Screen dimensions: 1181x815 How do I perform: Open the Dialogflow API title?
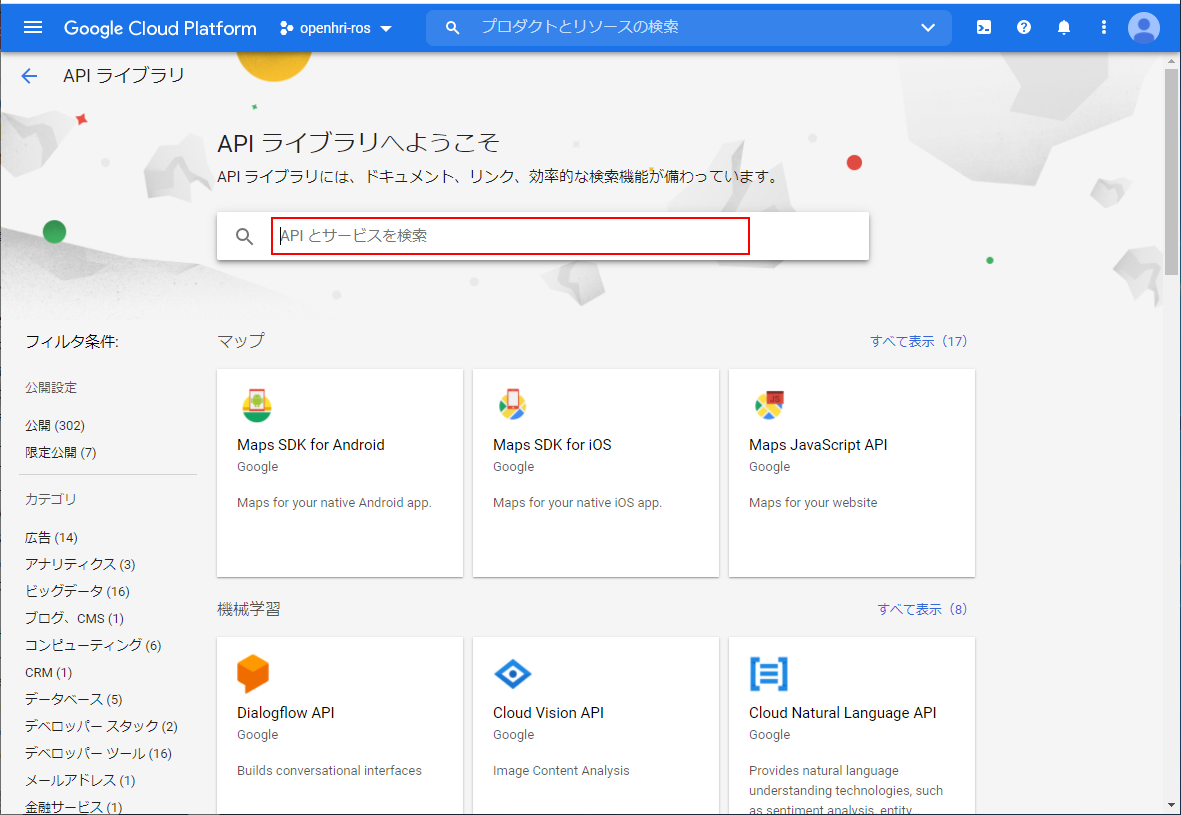(285, 713)
